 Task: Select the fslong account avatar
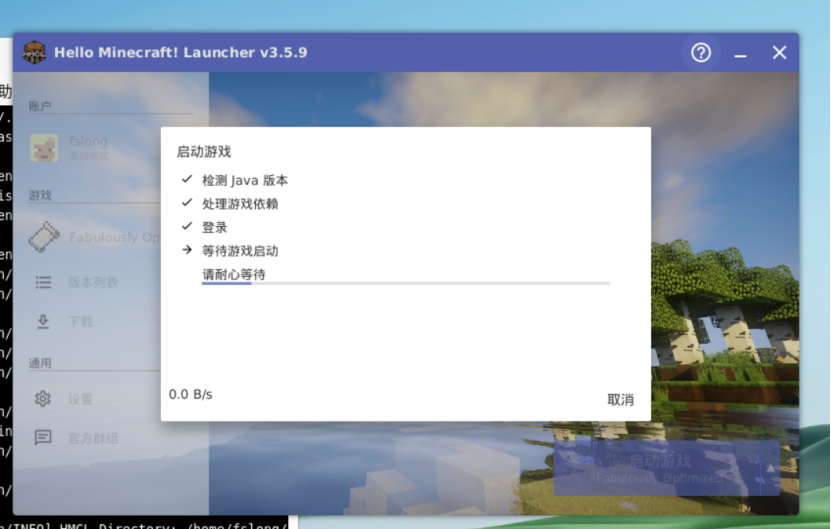45,147
